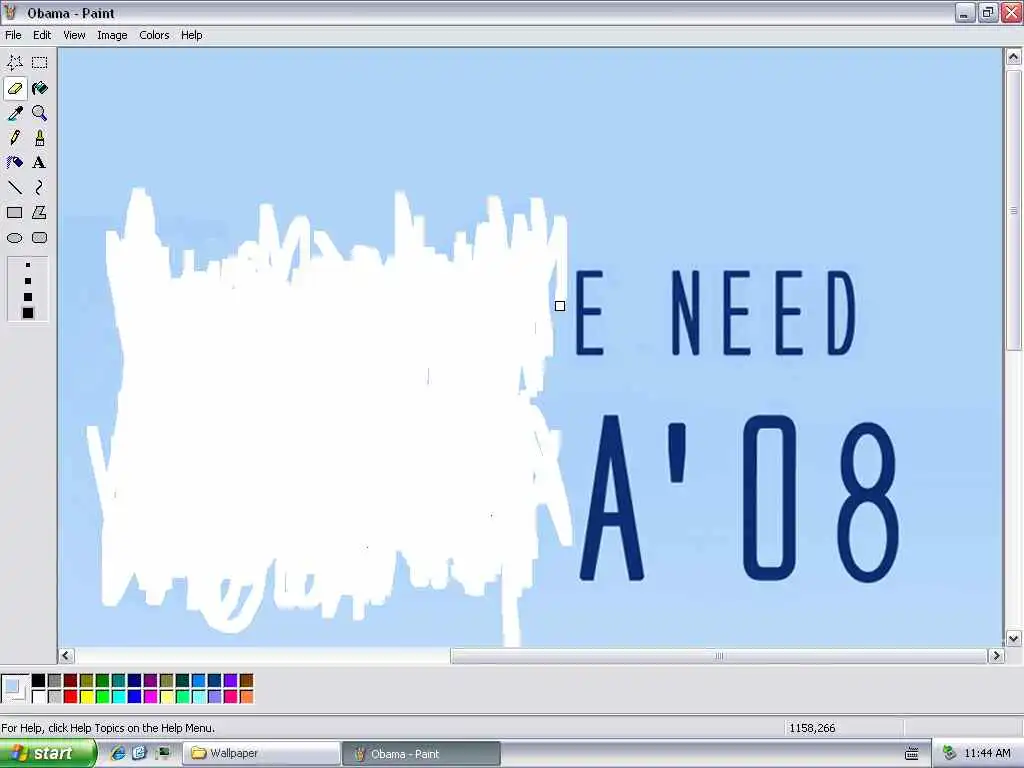The width and height of the screenshot is (1024, 768).
Task: Choose the white color swatch
Action: [x=39, y=697]
